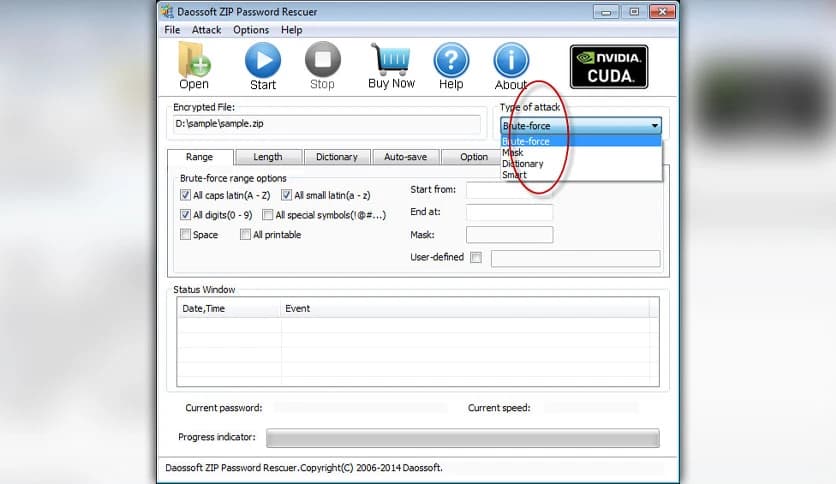Click the 'Current password:' label
The height and width of the screenshot is (484, 836).
click(x=224, y=408)
